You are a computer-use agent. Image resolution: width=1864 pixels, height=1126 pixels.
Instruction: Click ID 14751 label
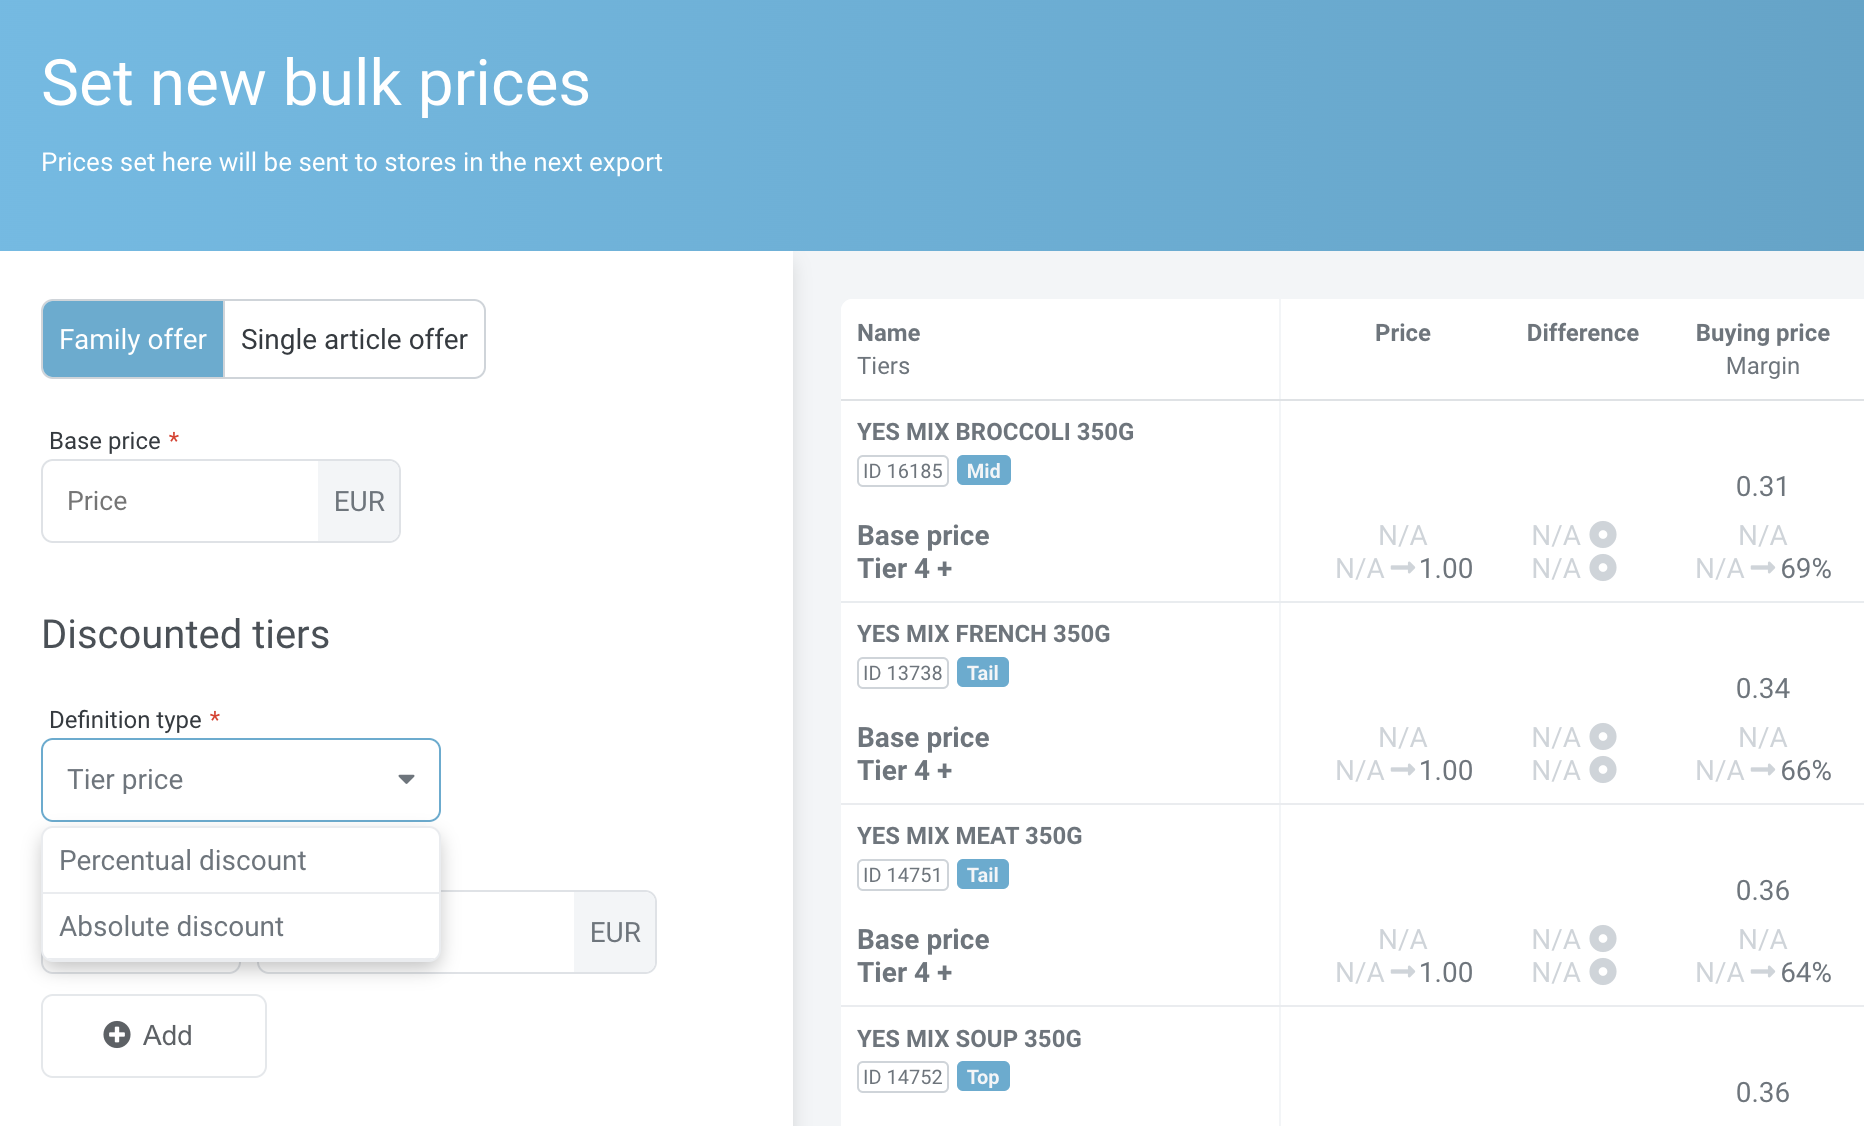[x=903, y=875]
